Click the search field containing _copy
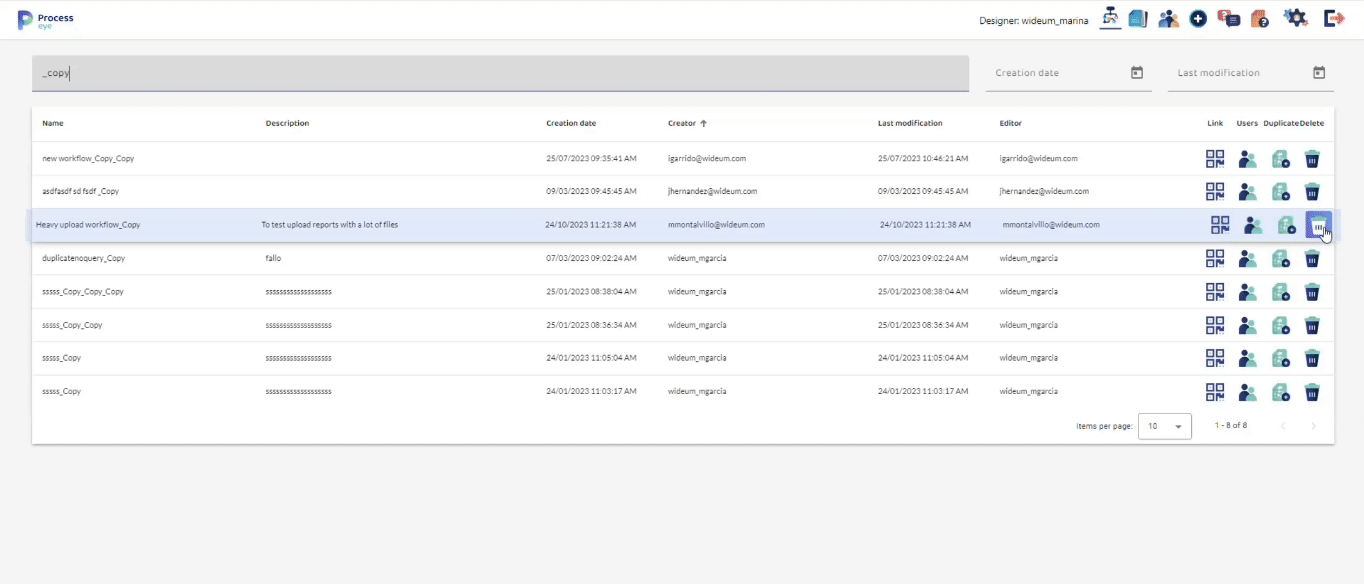The width and height of the screenshot is (1364, 584). click(x=500, y=73)
